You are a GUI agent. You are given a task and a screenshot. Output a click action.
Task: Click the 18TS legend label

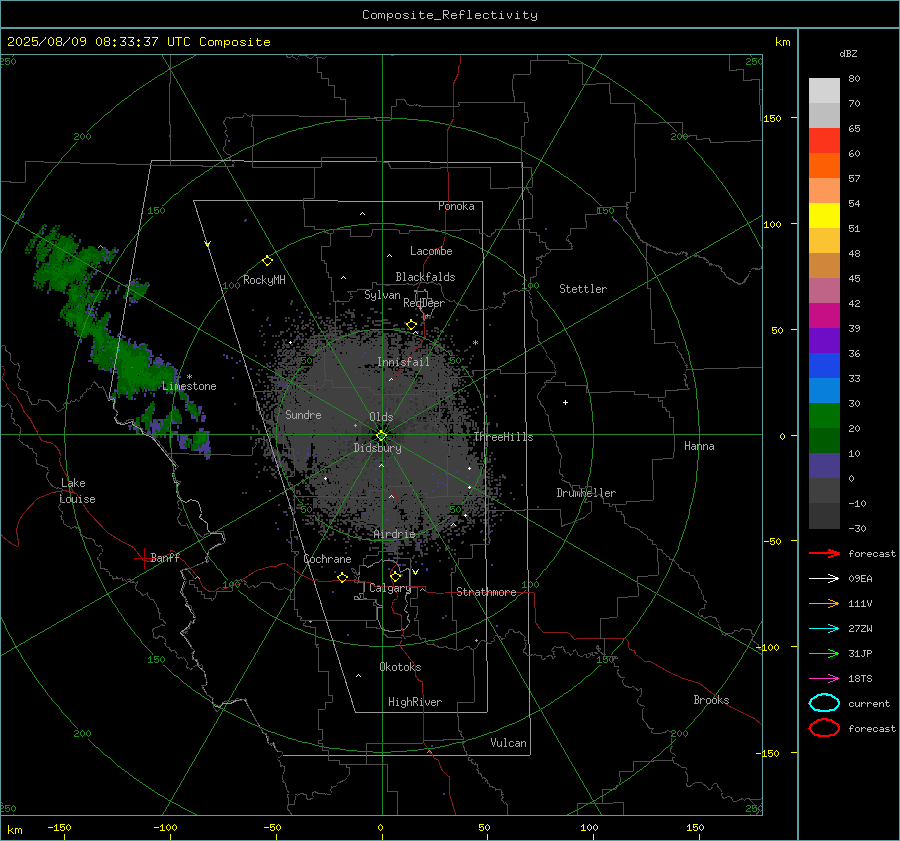click(860, 679)
